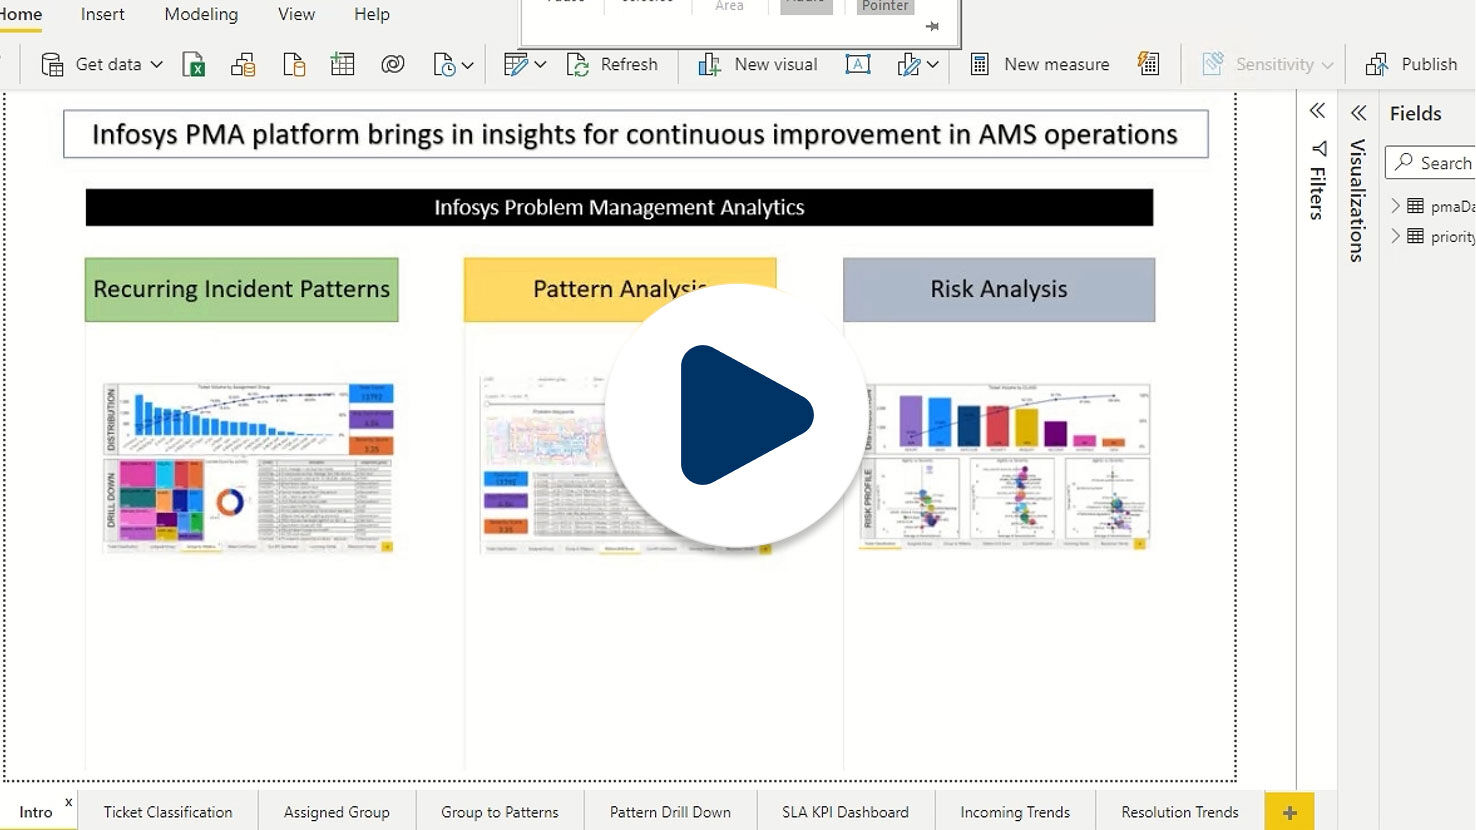Viewport: 1476px width, 830px height.
Task: Switch to Assigned Group page tab
Action: point(336,812)
